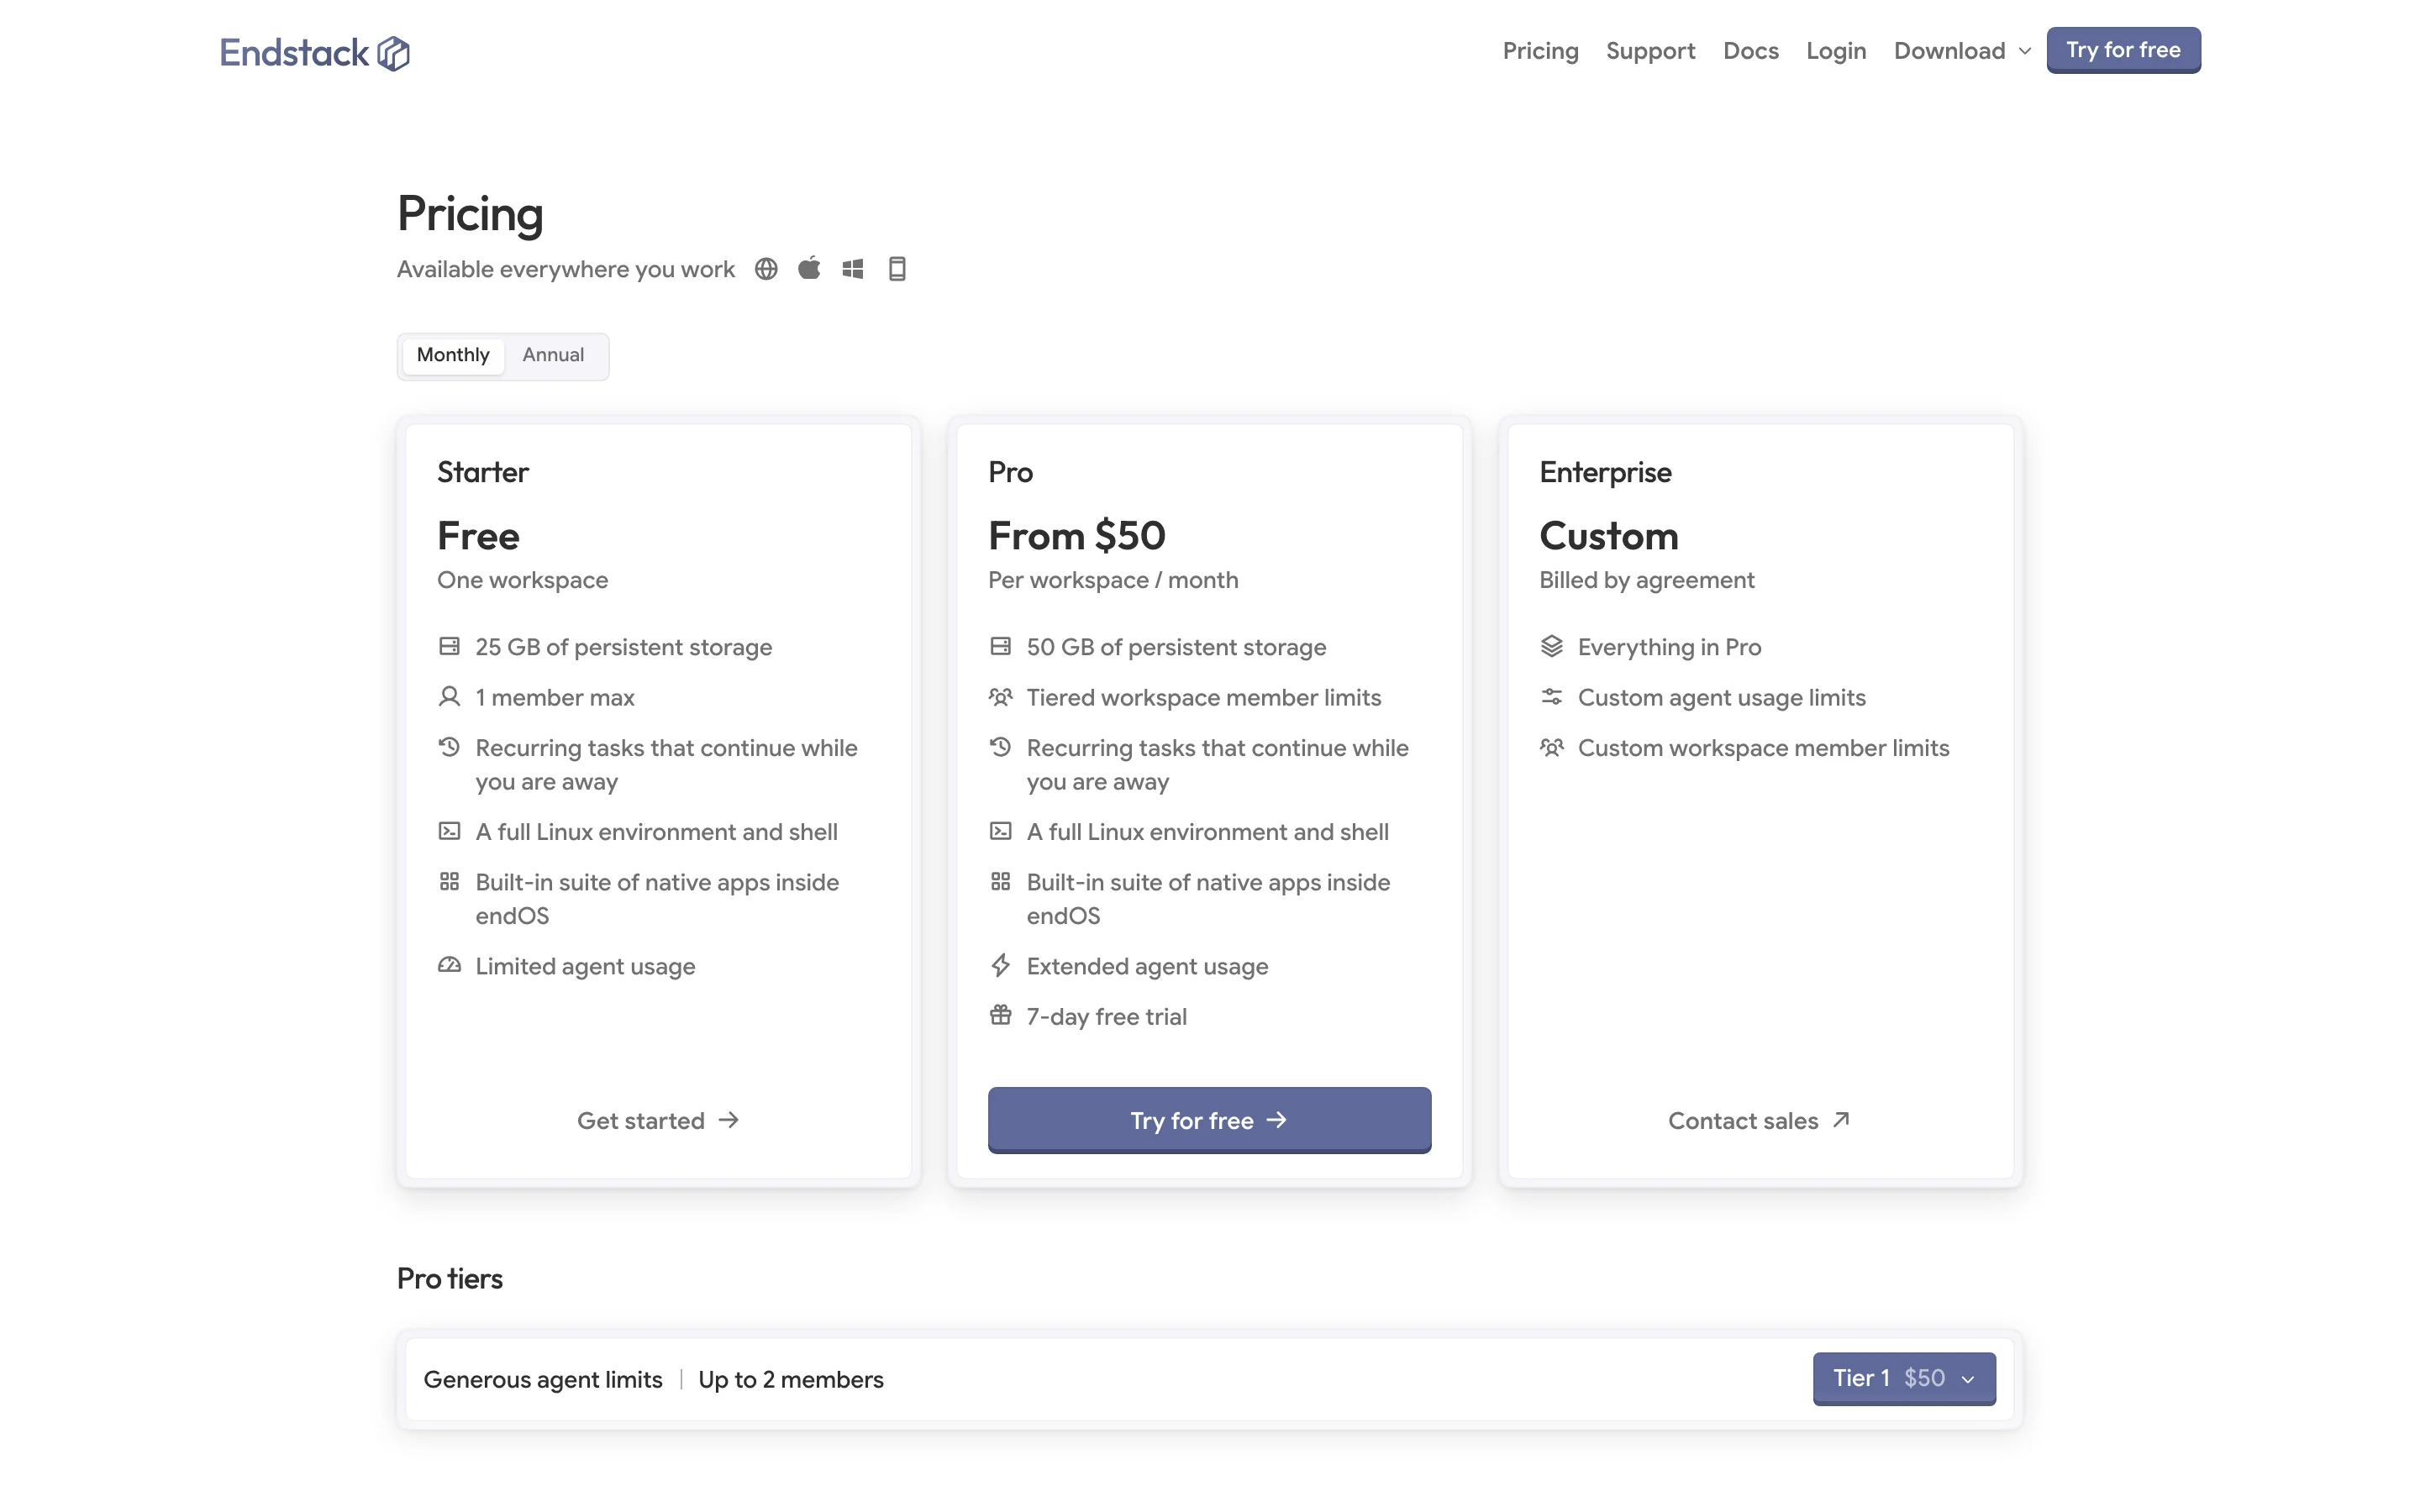Open the Support nav link

1650,51
